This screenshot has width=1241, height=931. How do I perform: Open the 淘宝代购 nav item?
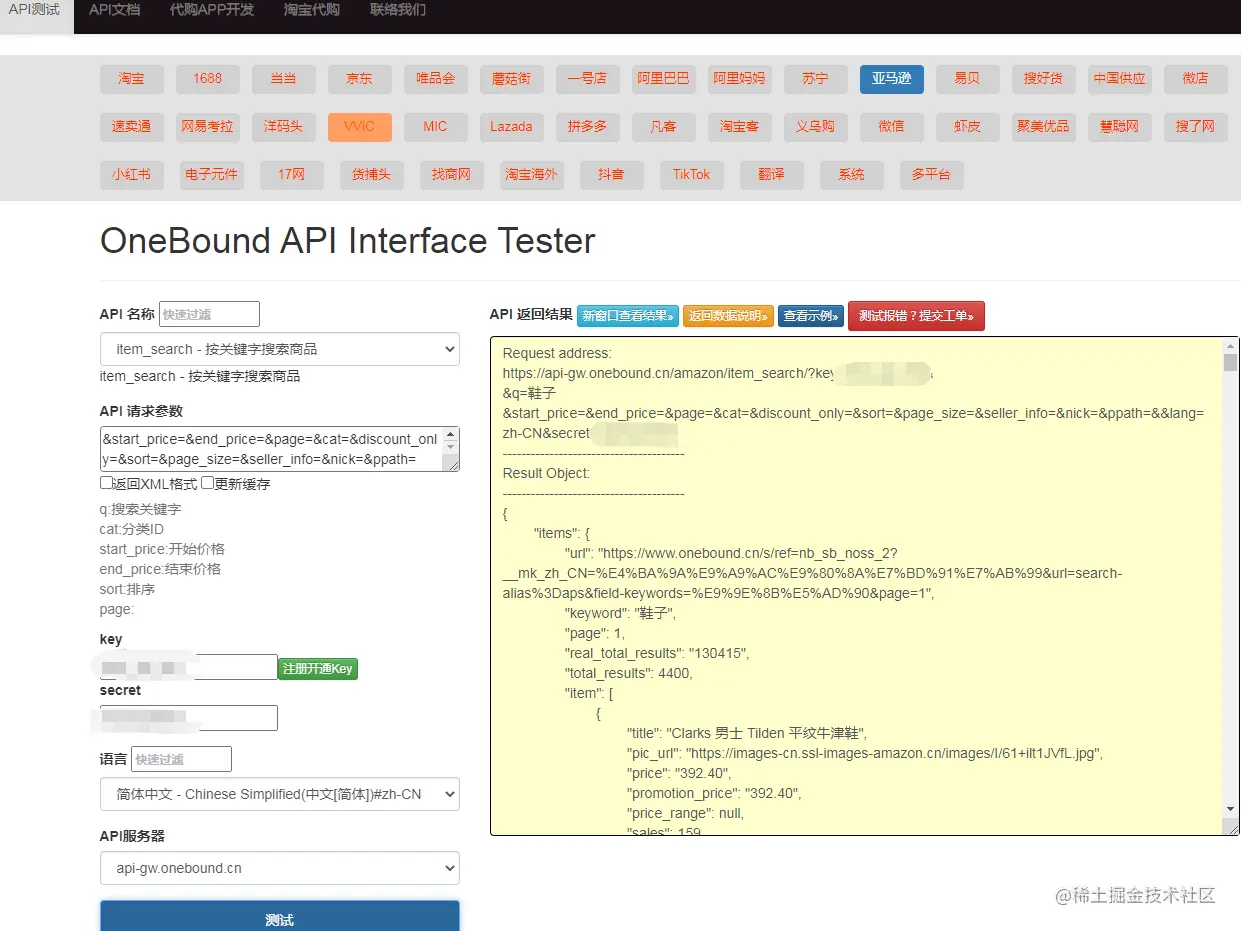pos(312,10)
